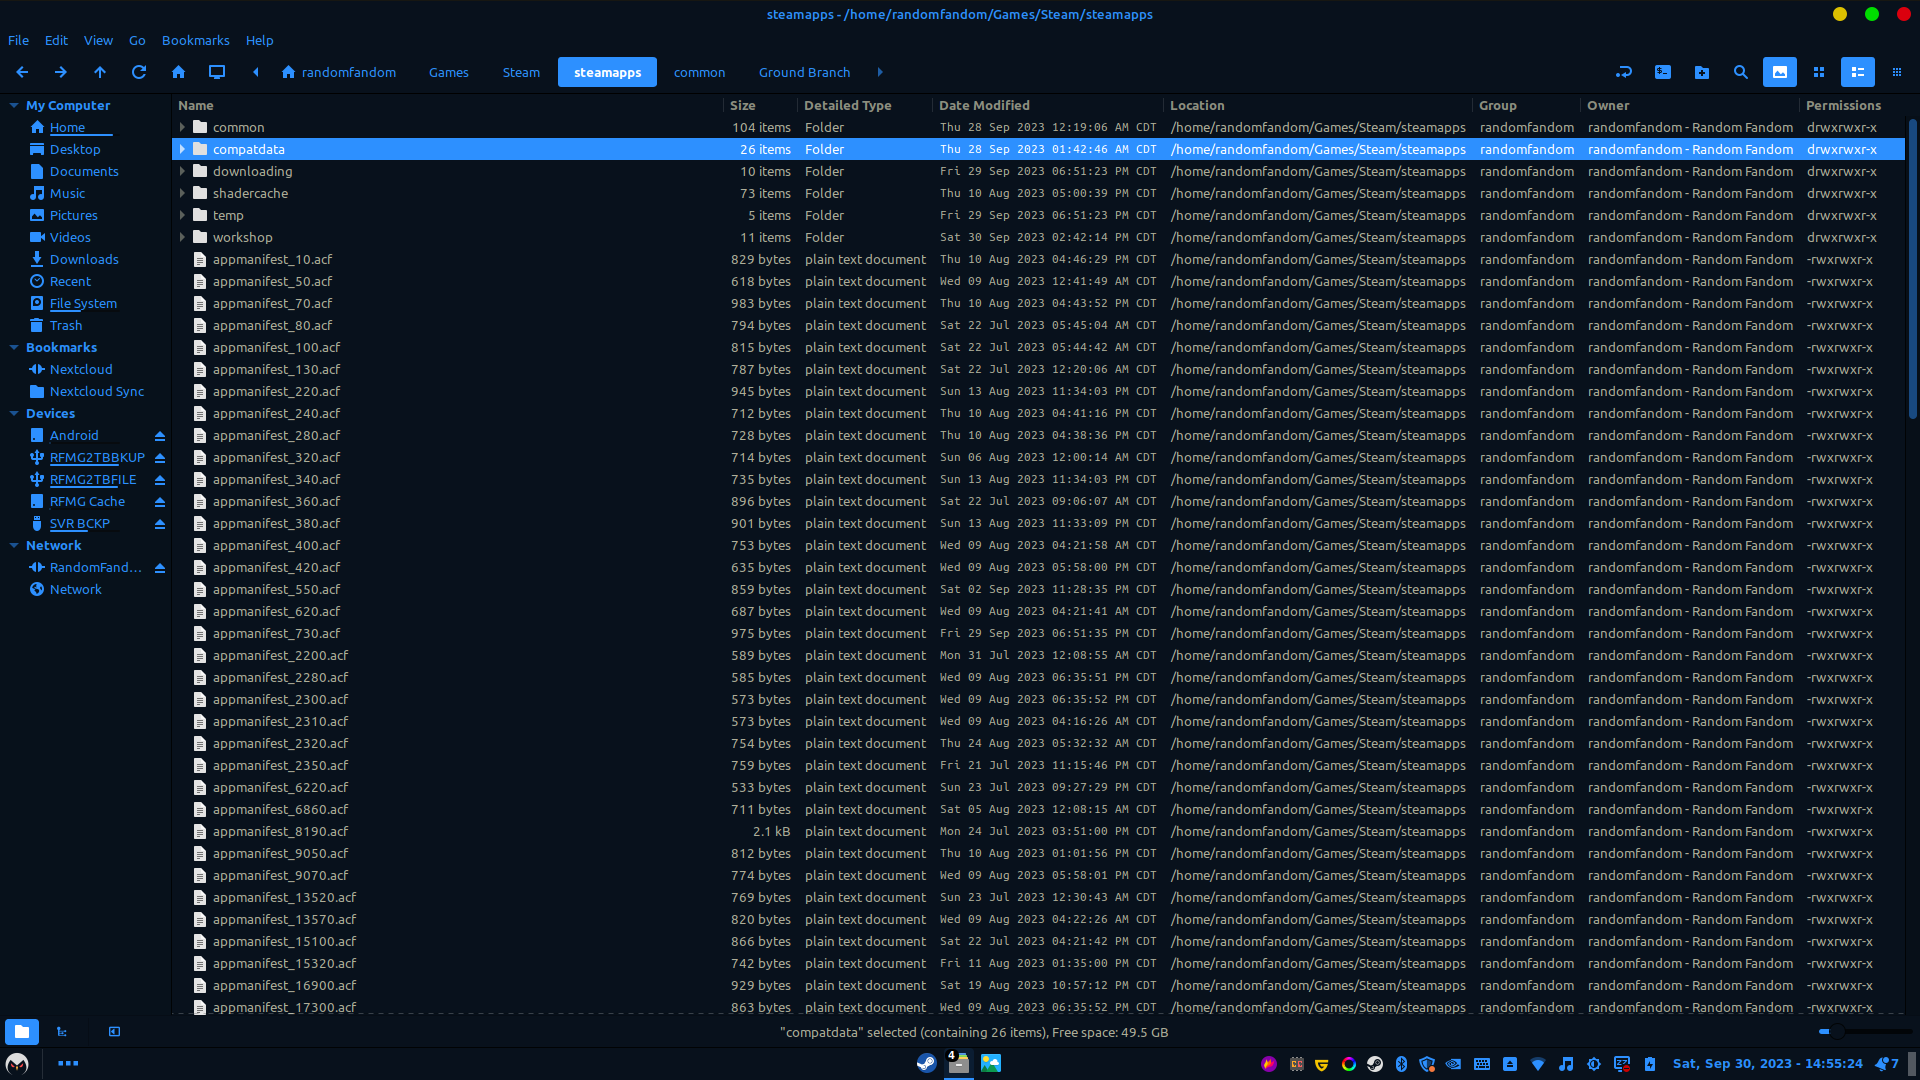
Task: Reload the current folder view
Action: [139, 72]
